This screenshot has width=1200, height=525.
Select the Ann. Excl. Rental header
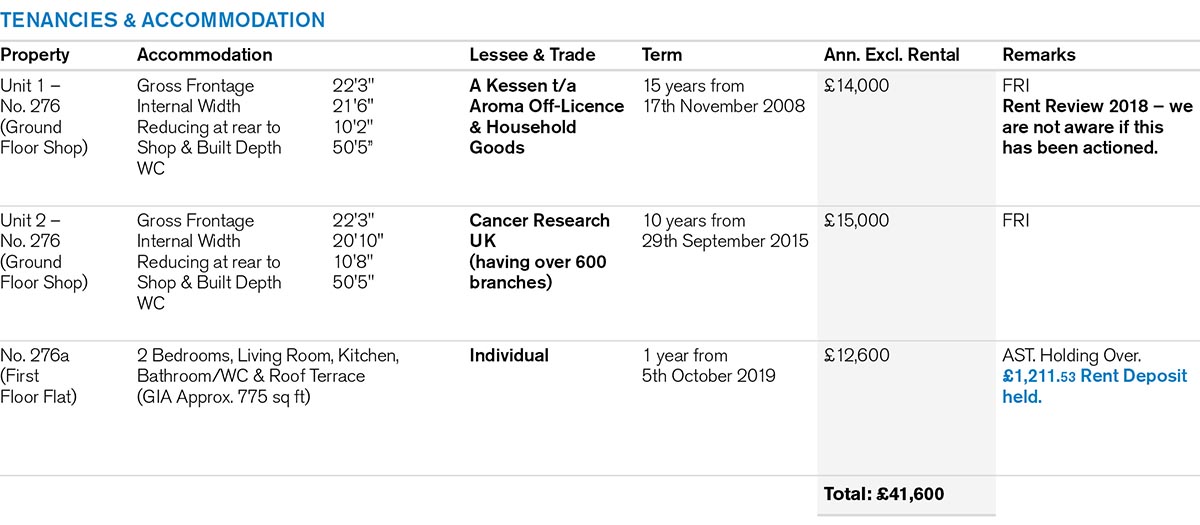(x=891, y=55)
